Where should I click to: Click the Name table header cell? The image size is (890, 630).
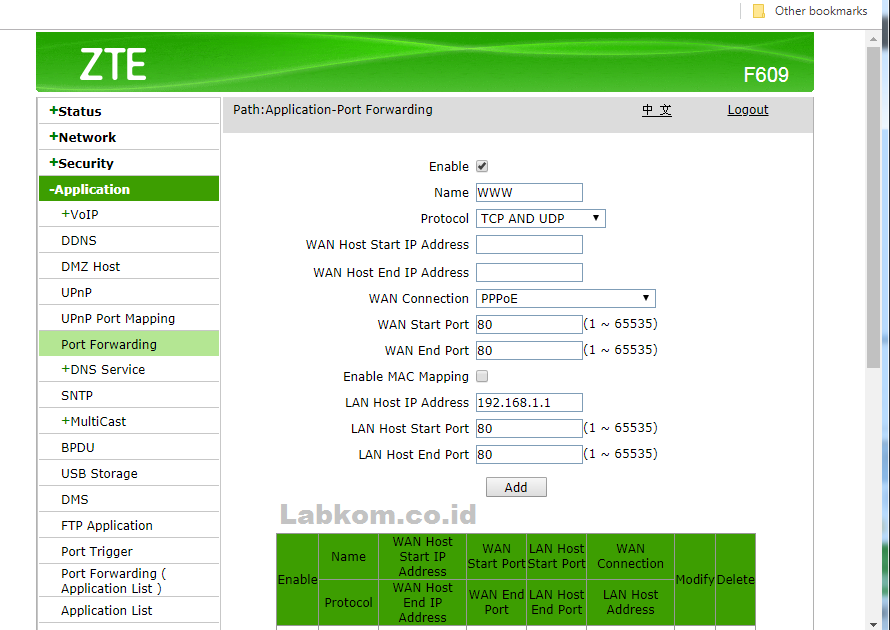[x=349, y=556]
